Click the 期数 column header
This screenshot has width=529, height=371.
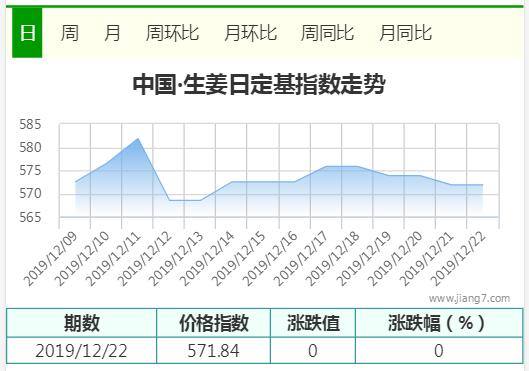click(x=82, y=323)
